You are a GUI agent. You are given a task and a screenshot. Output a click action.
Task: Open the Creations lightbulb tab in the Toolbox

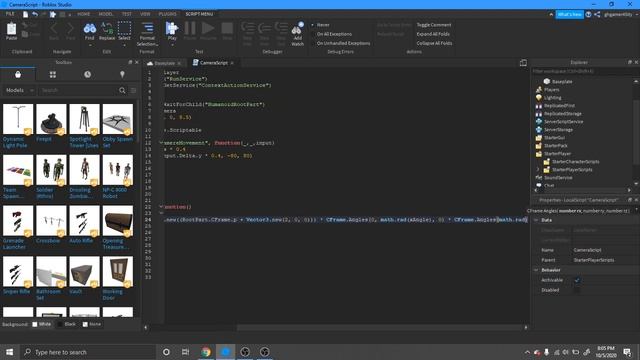click(122, 74)
